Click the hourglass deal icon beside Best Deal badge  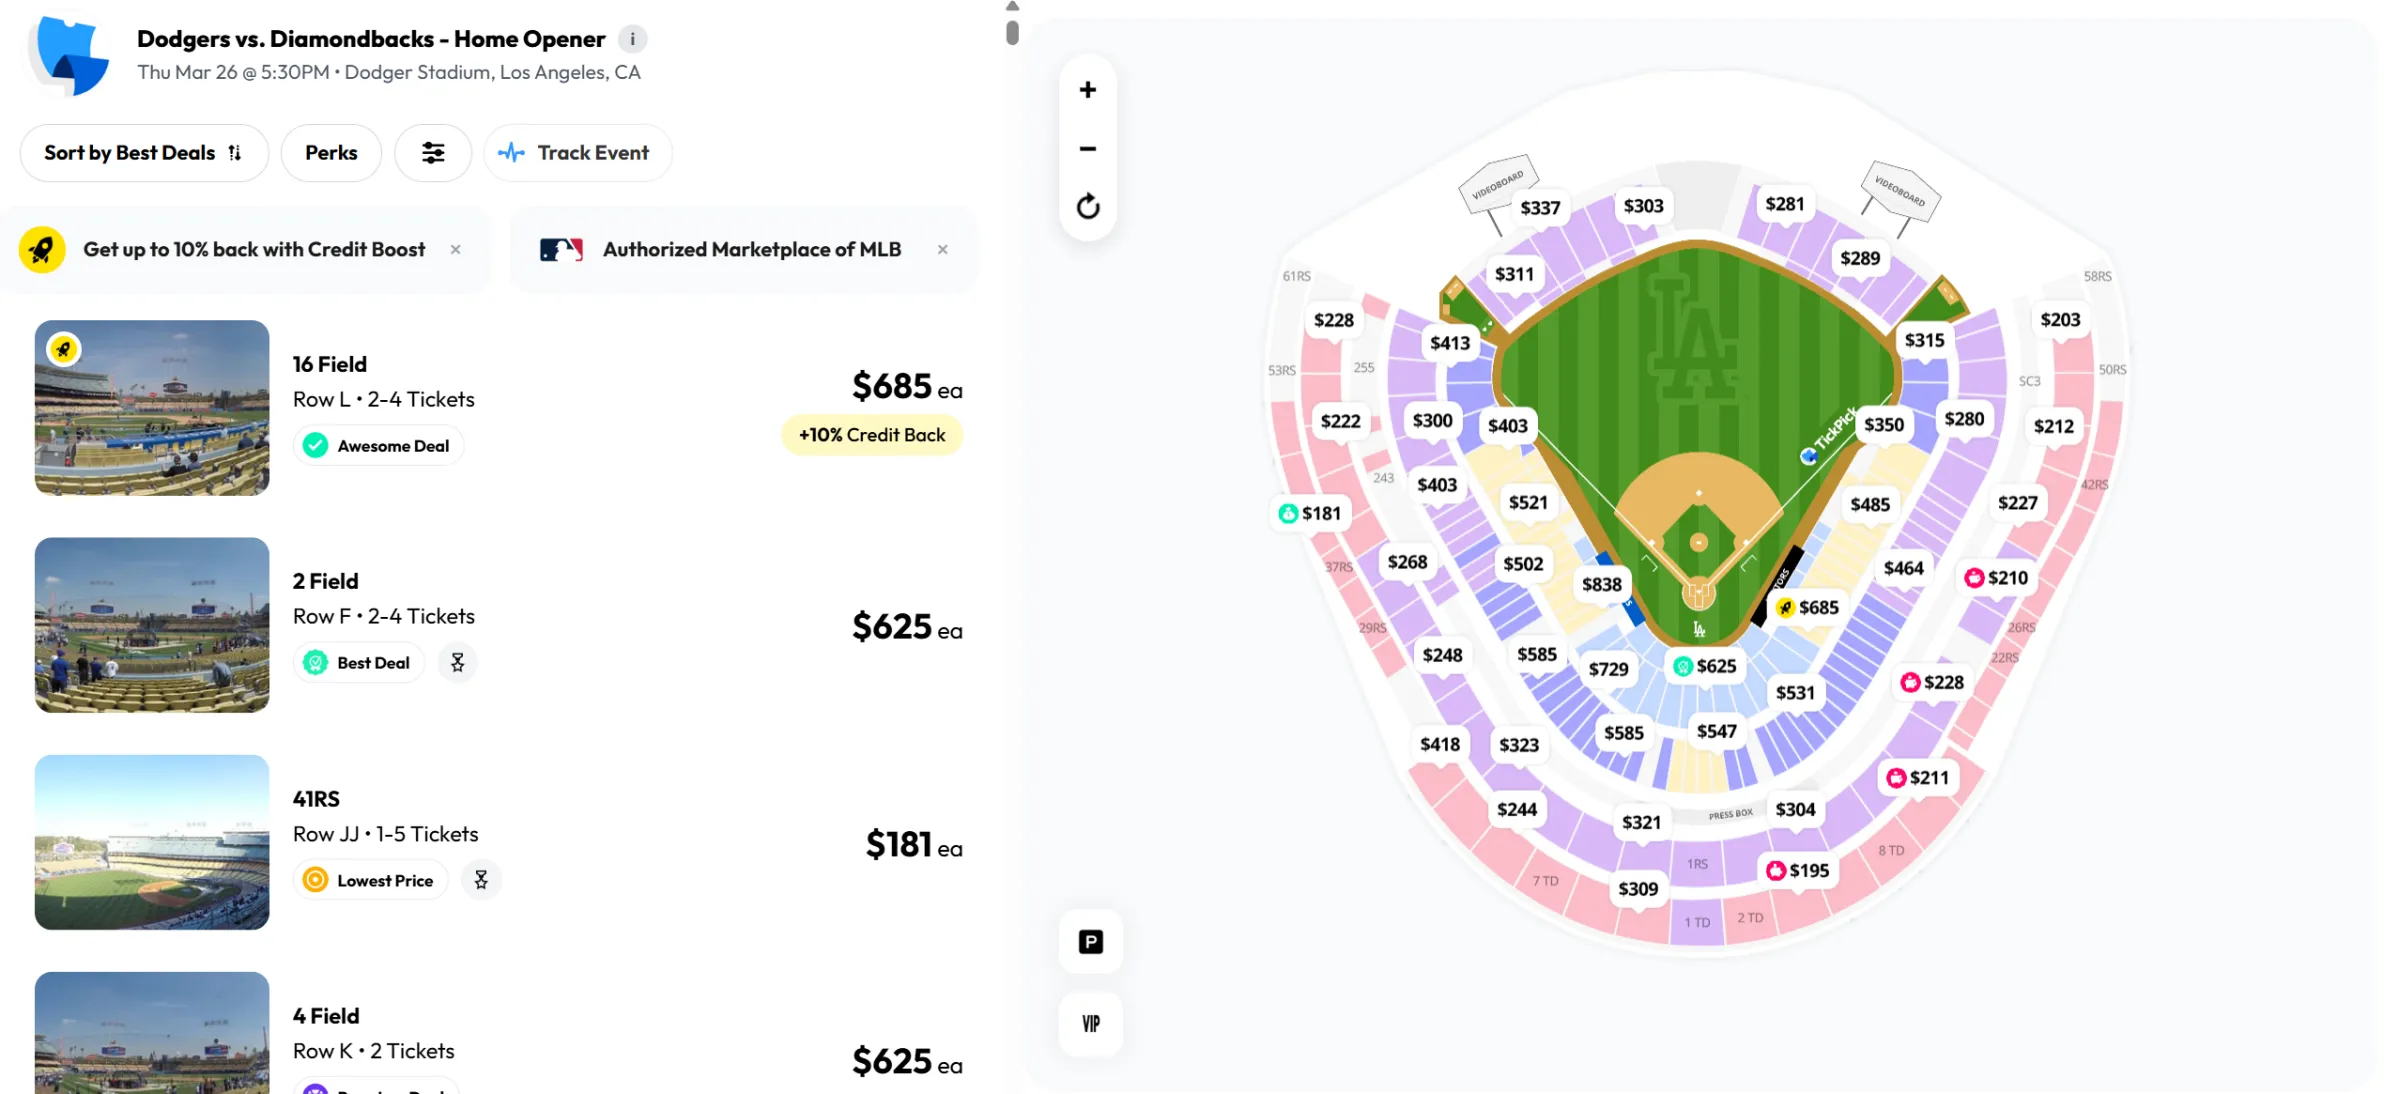point(457,662)
